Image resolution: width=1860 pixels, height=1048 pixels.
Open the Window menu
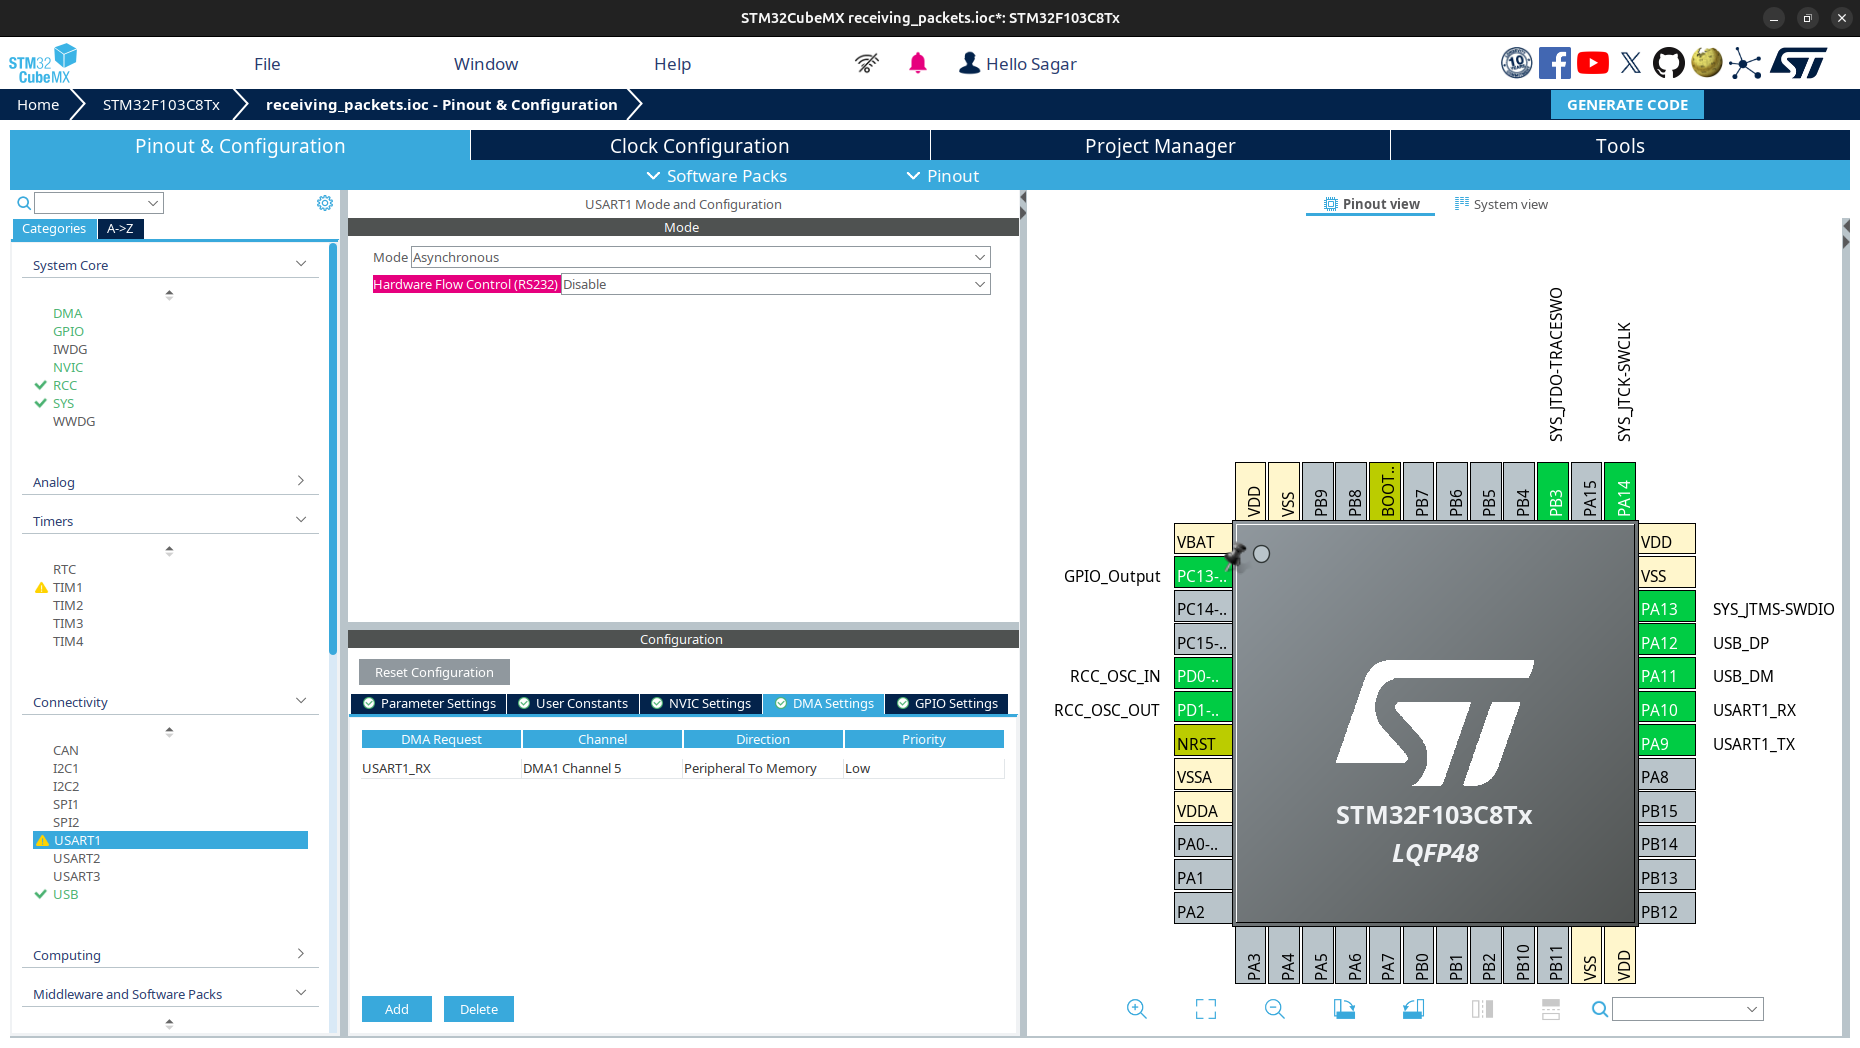[x=486, y=64]
